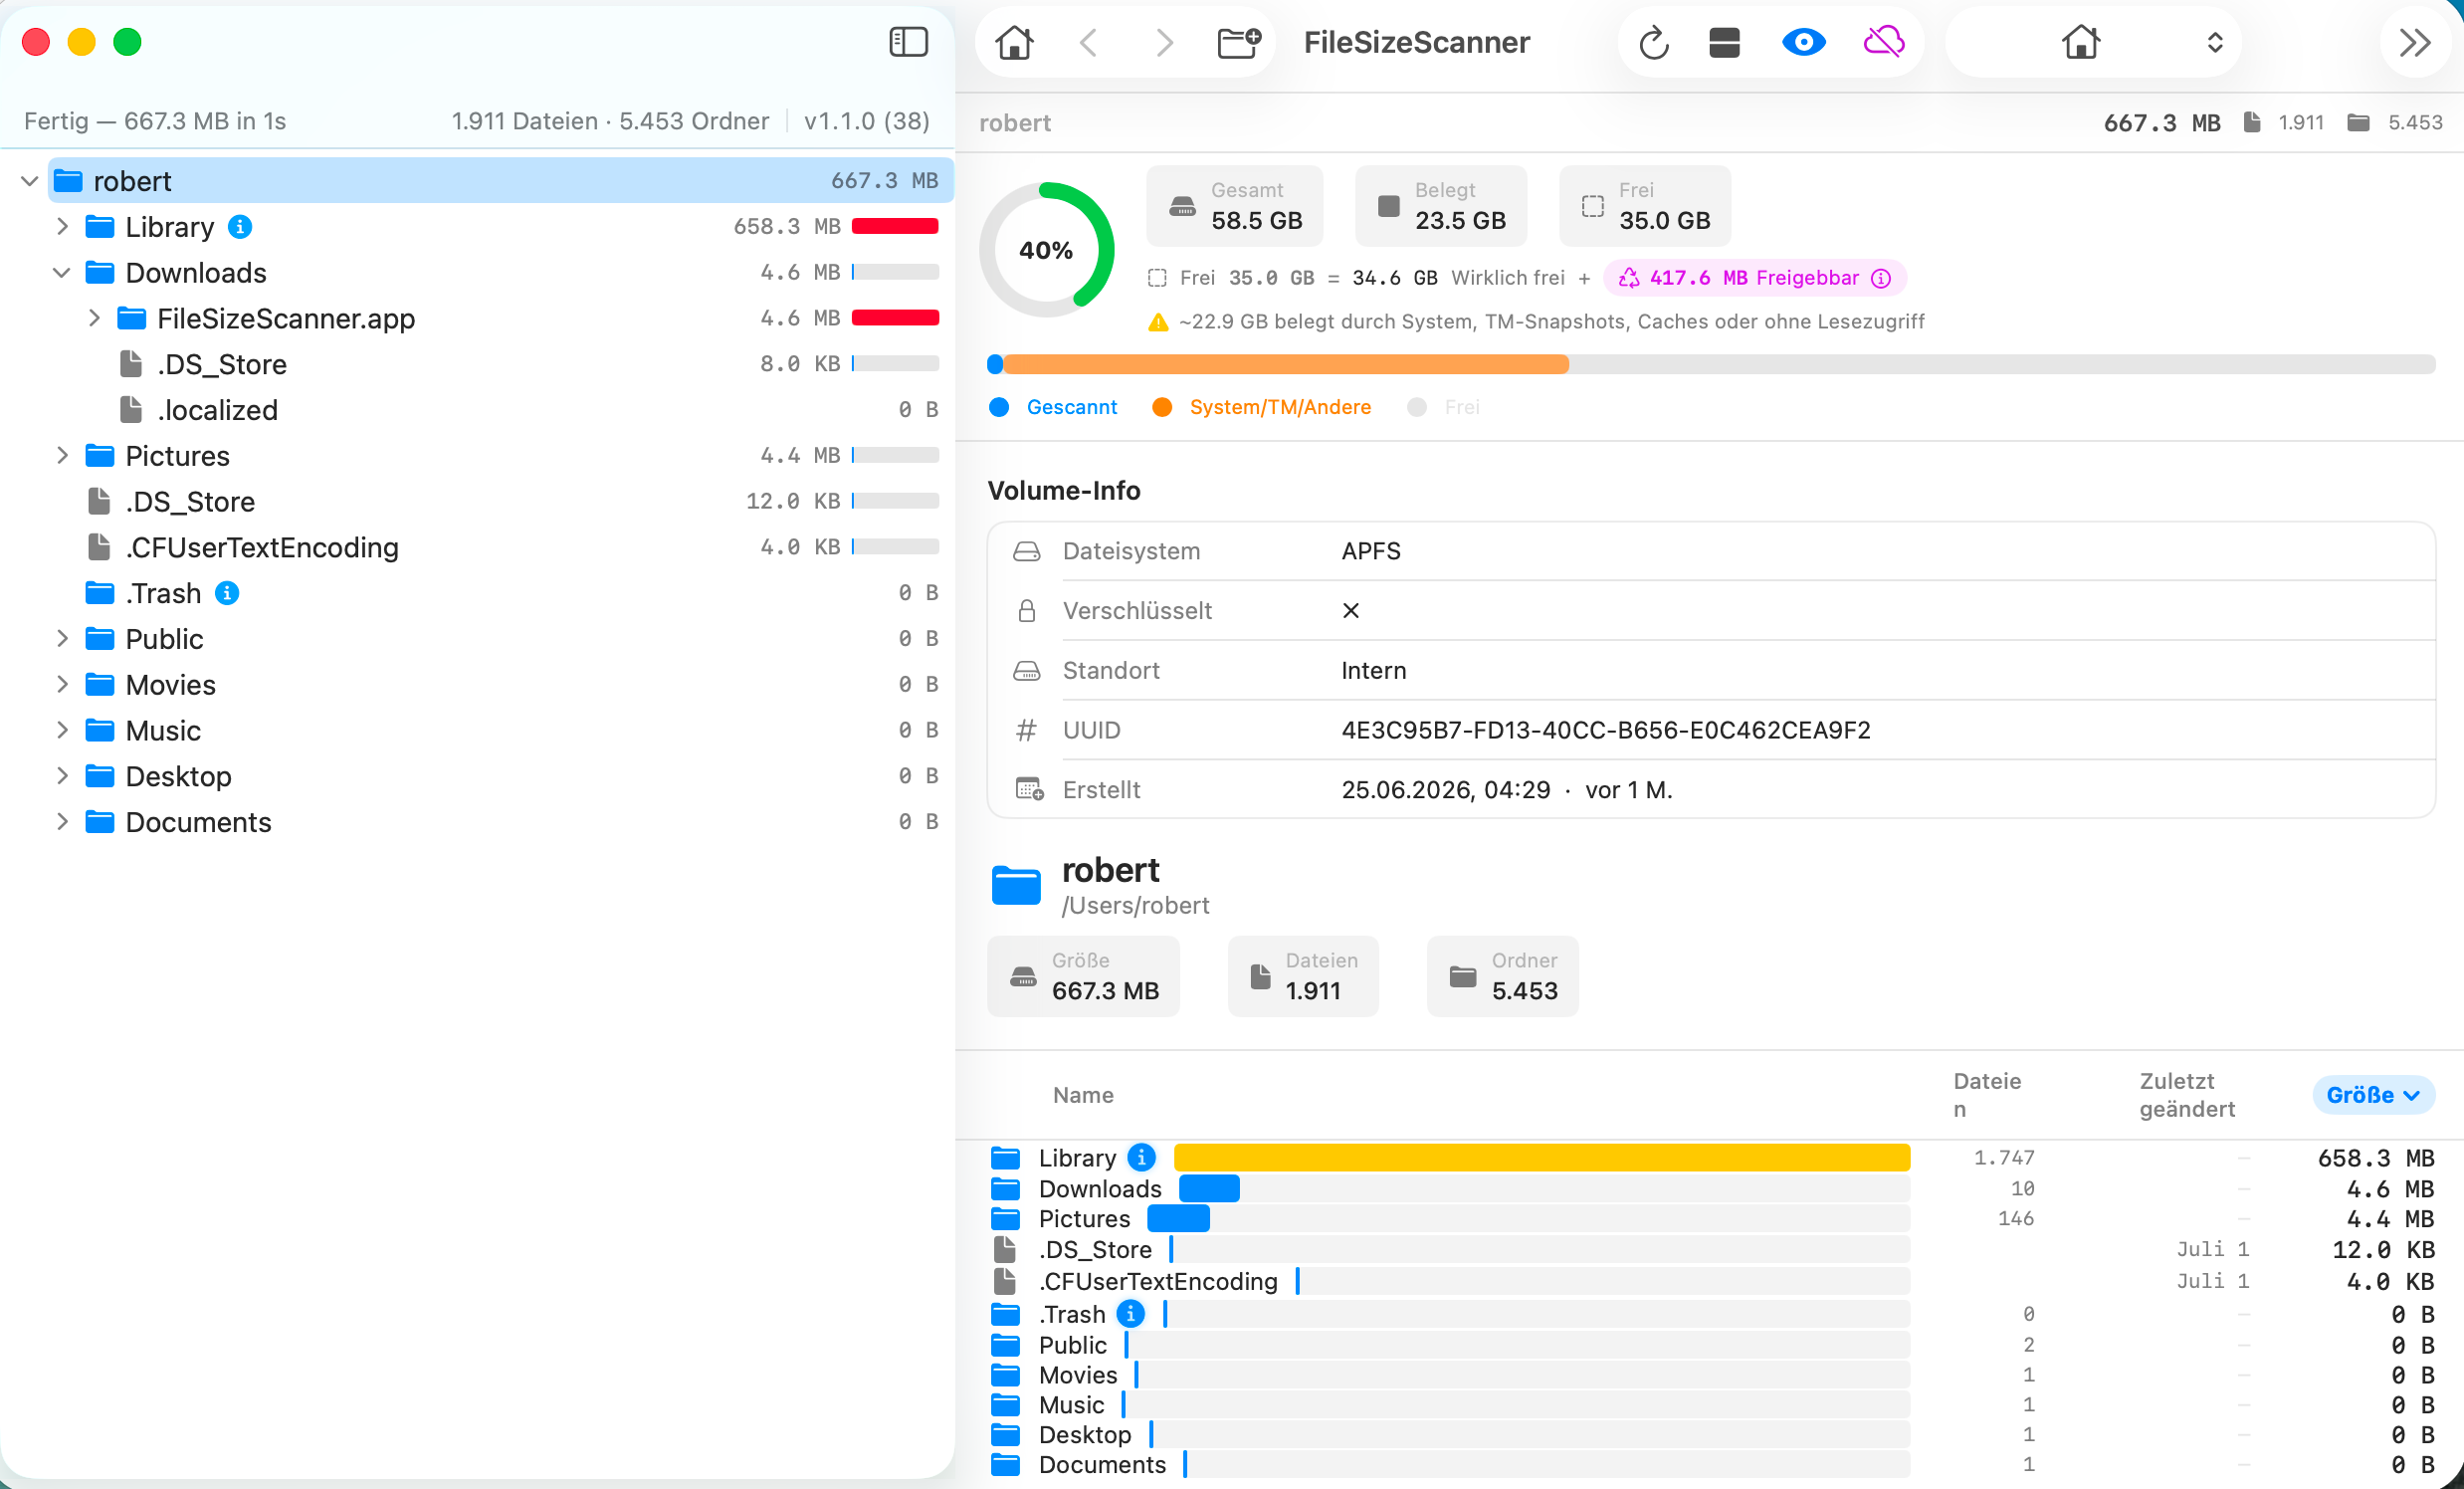Click the Frei 35.0 GB card

pyautogui.click(x=1645, y=206)
